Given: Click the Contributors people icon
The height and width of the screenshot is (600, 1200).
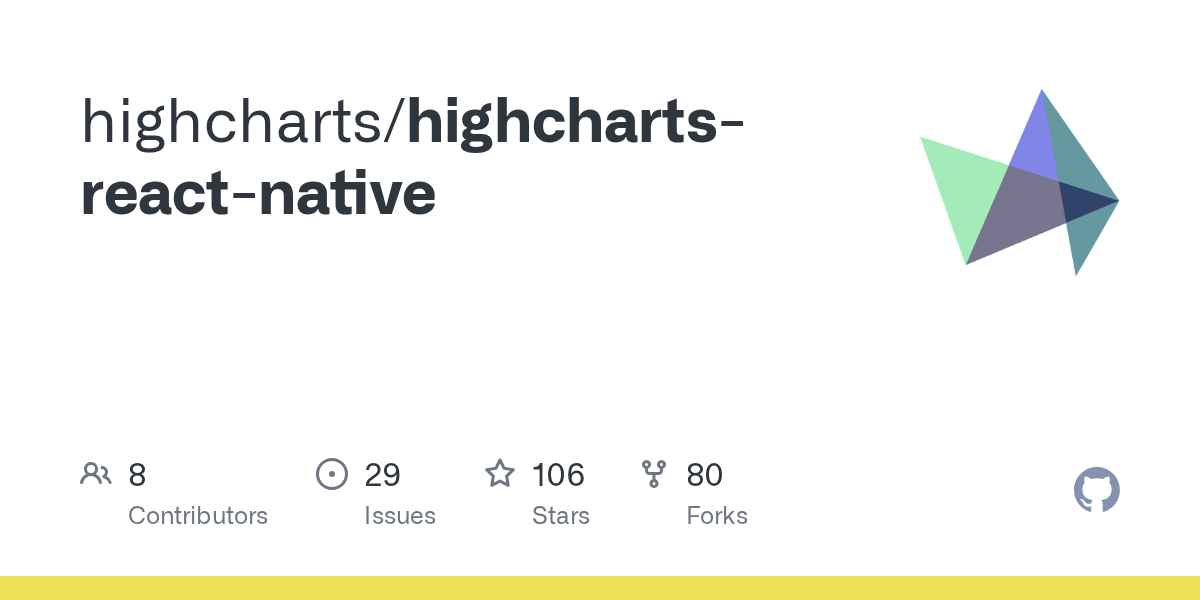Looking at the screenshot, I should tap(96, 474).
